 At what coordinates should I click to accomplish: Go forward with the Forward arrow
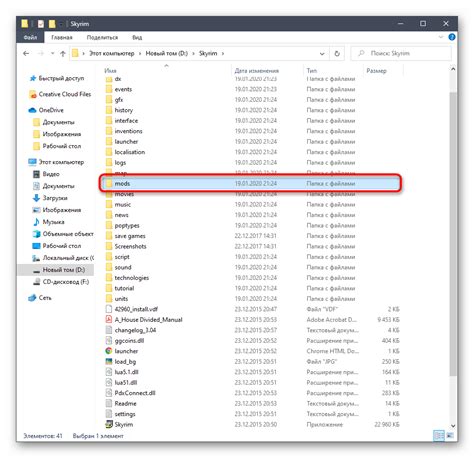(40, 53)
